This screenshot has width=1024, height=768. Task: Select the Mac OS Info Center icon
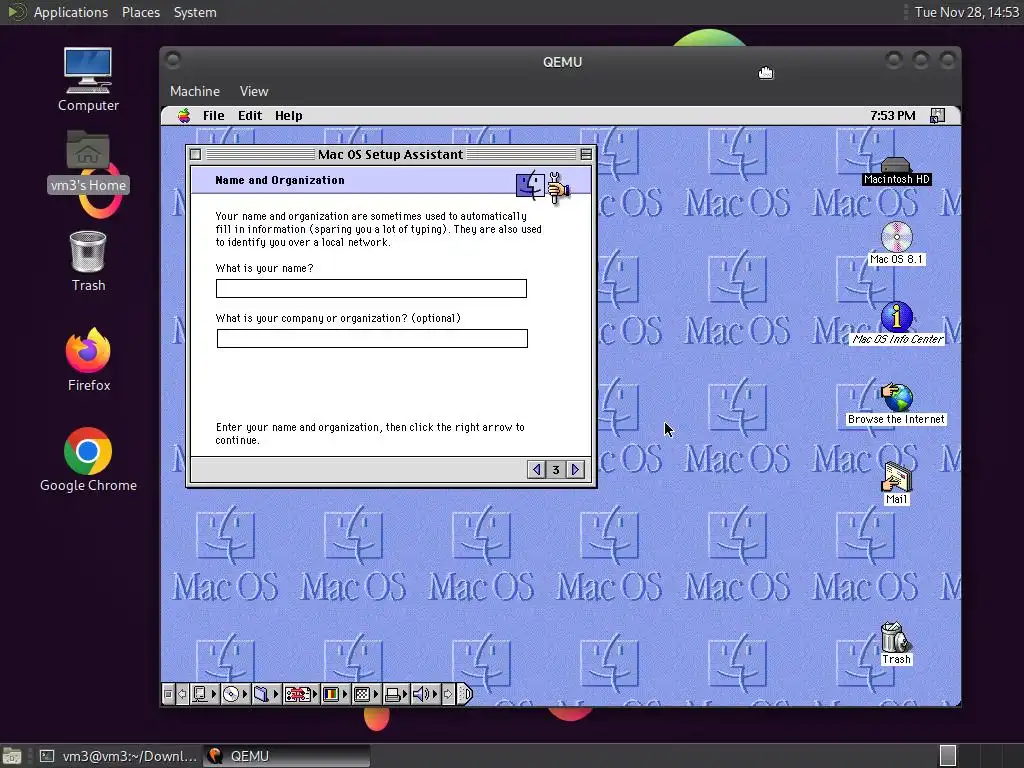(897, 323)
